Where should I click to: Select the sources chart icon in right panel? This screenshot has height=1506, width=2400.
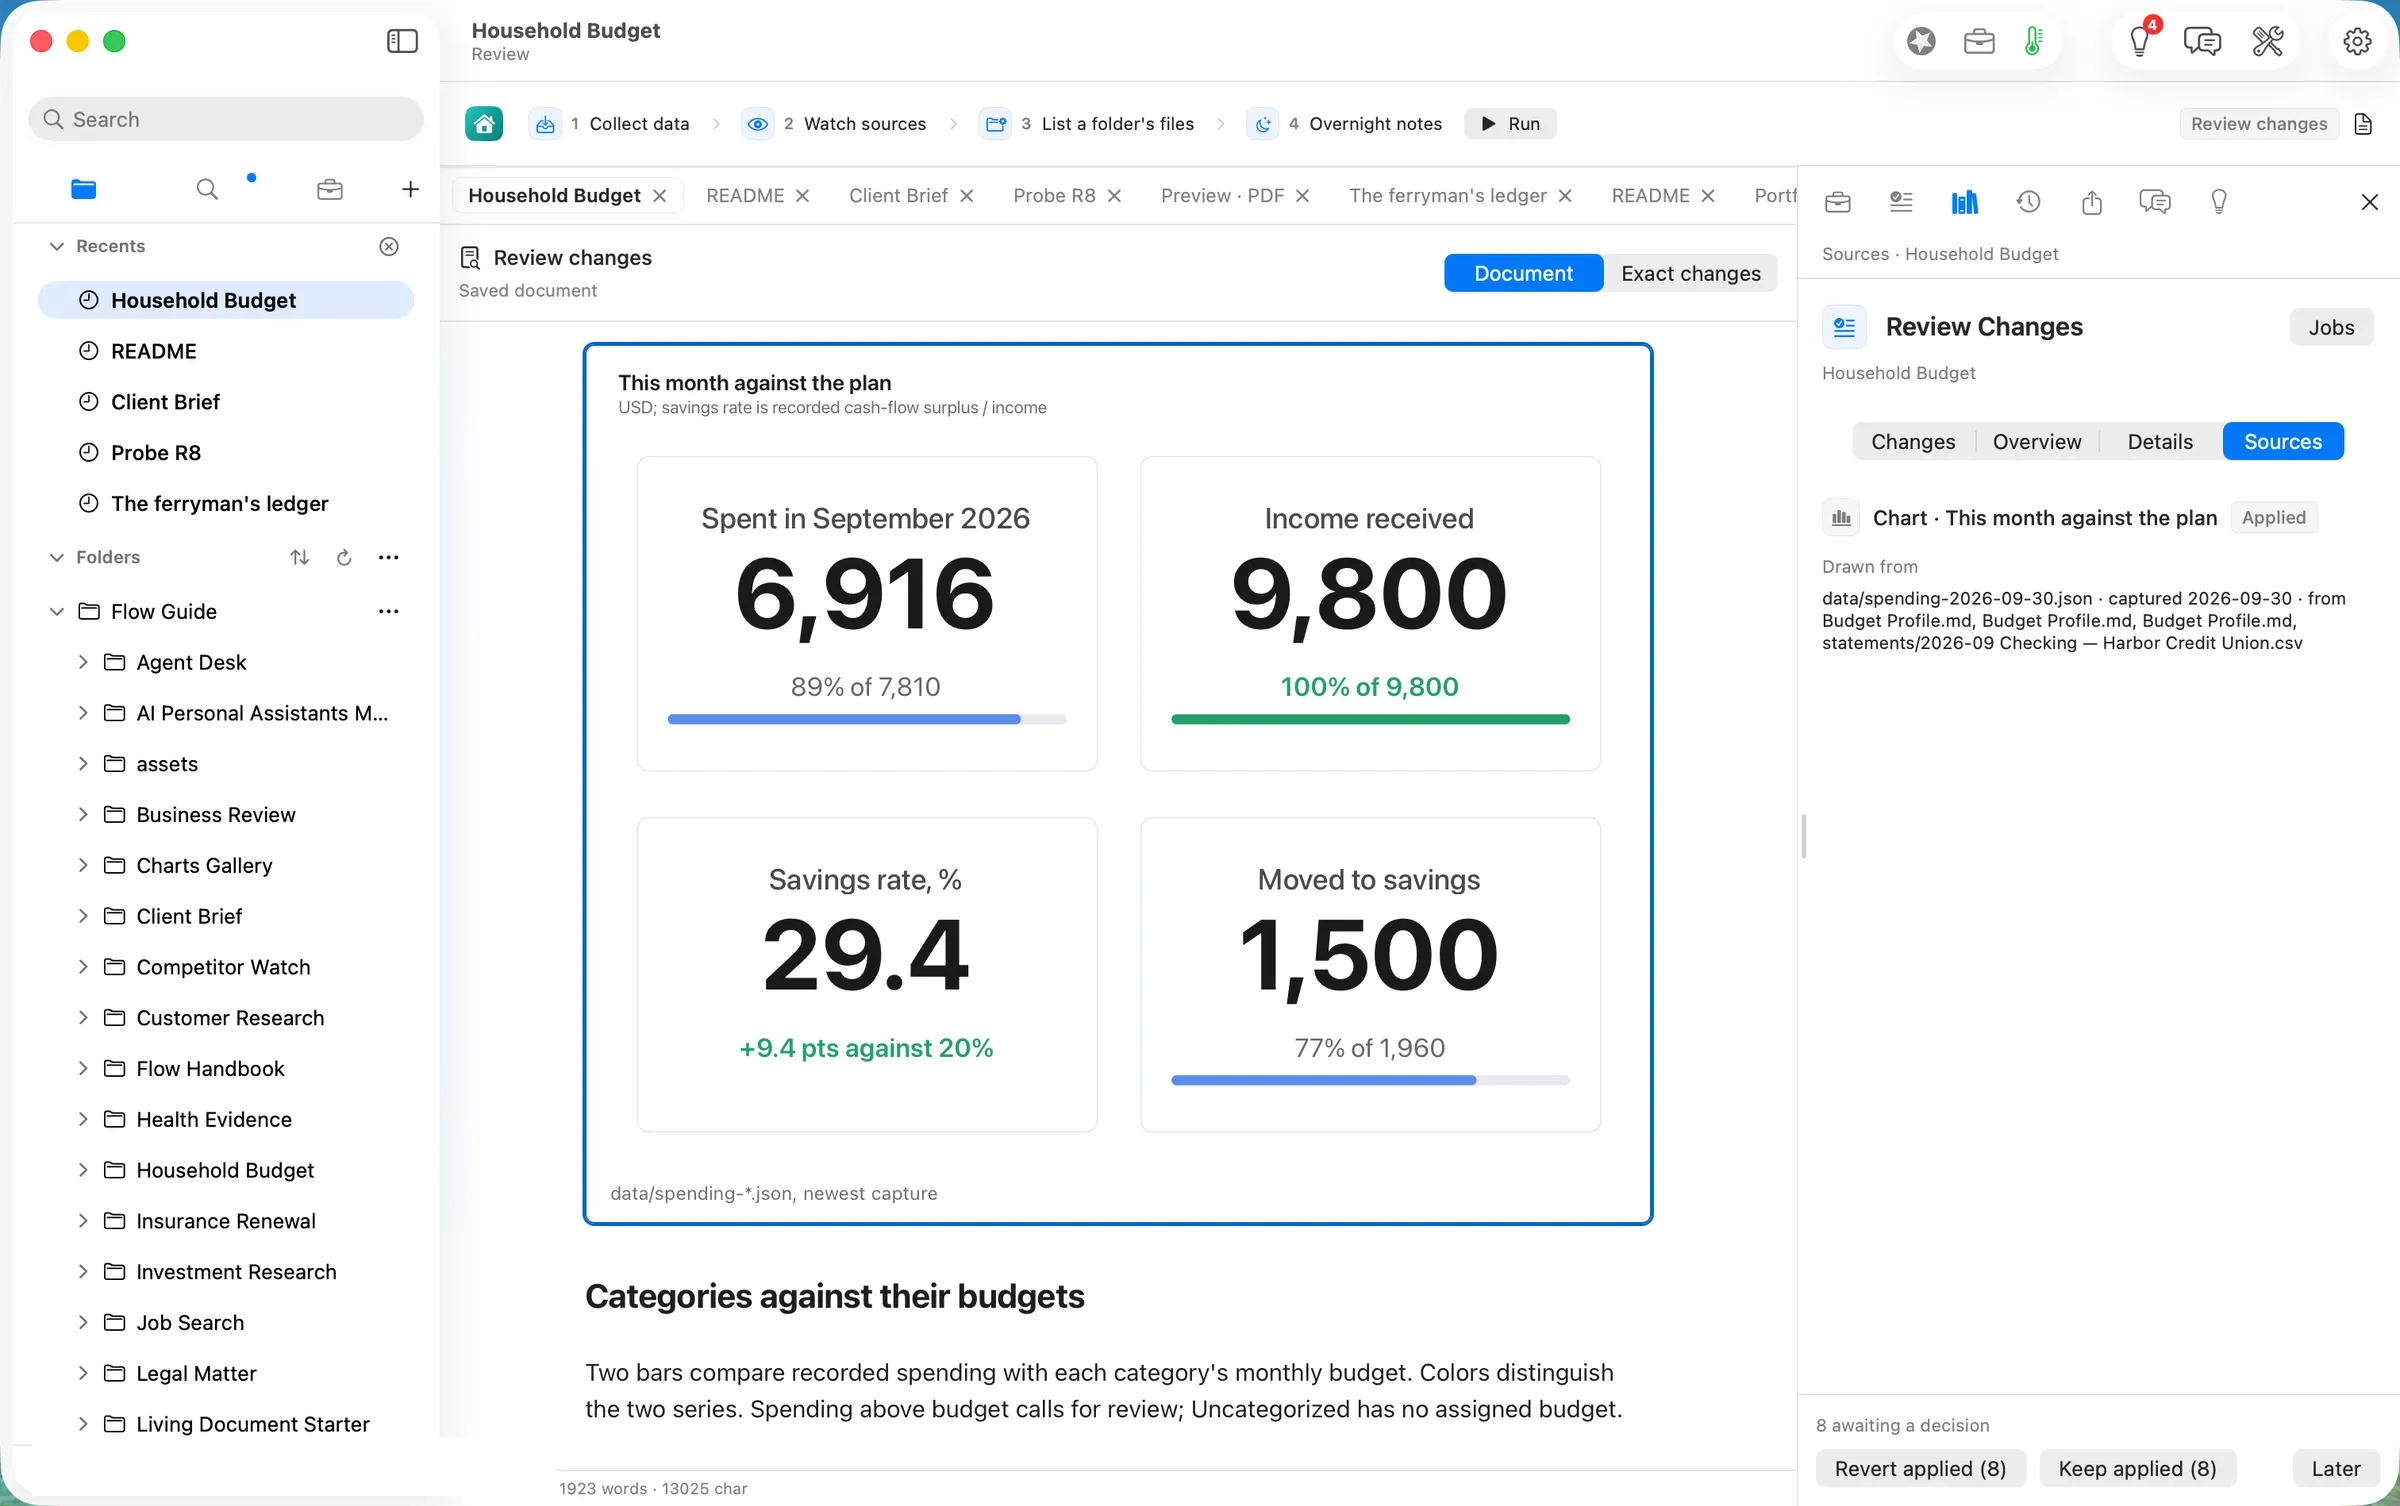1964,202
